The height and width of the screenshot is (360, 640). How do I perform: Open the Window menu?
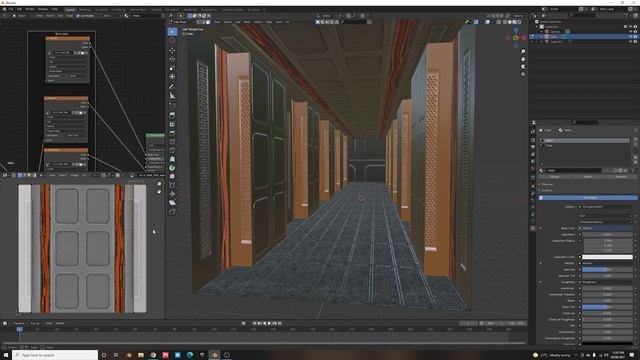tap(43, 9)
